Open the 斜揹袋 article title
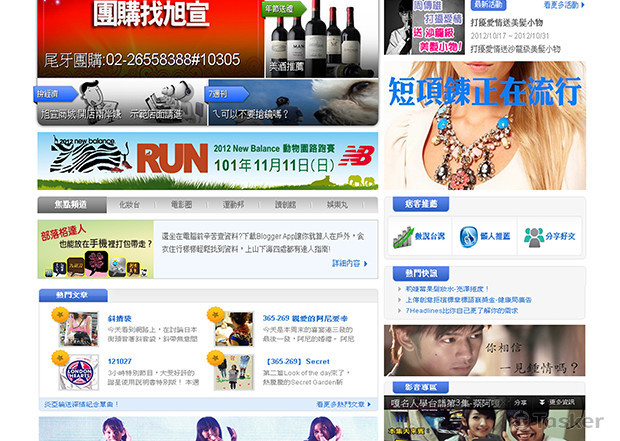 click(119, 318)
